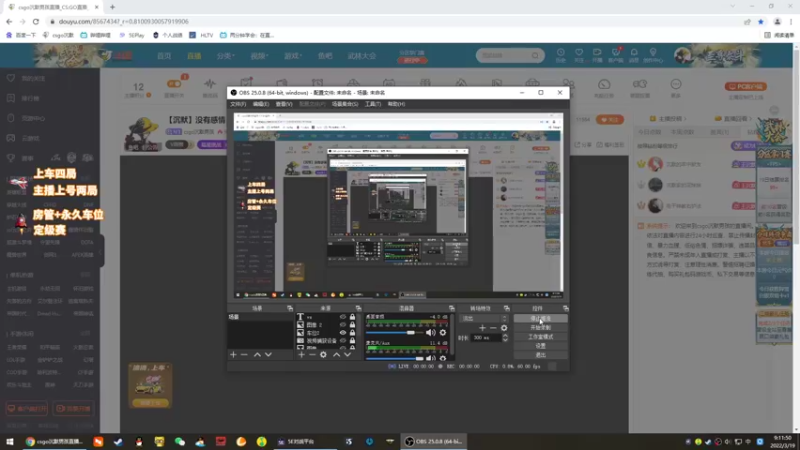Remove the selected scene with the minus icon
The width and height of the screenshot is (800, 450).
244,355
